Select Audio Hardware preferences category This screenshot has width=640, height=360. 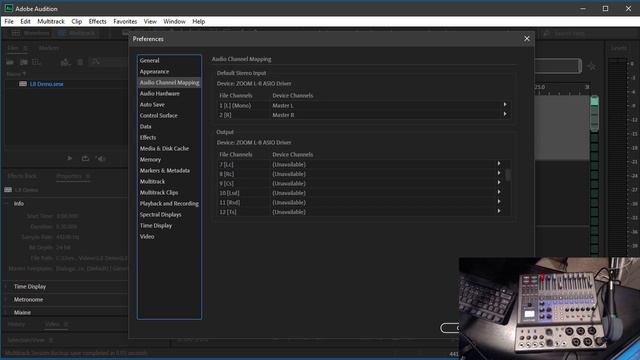(x=160, y=93)
